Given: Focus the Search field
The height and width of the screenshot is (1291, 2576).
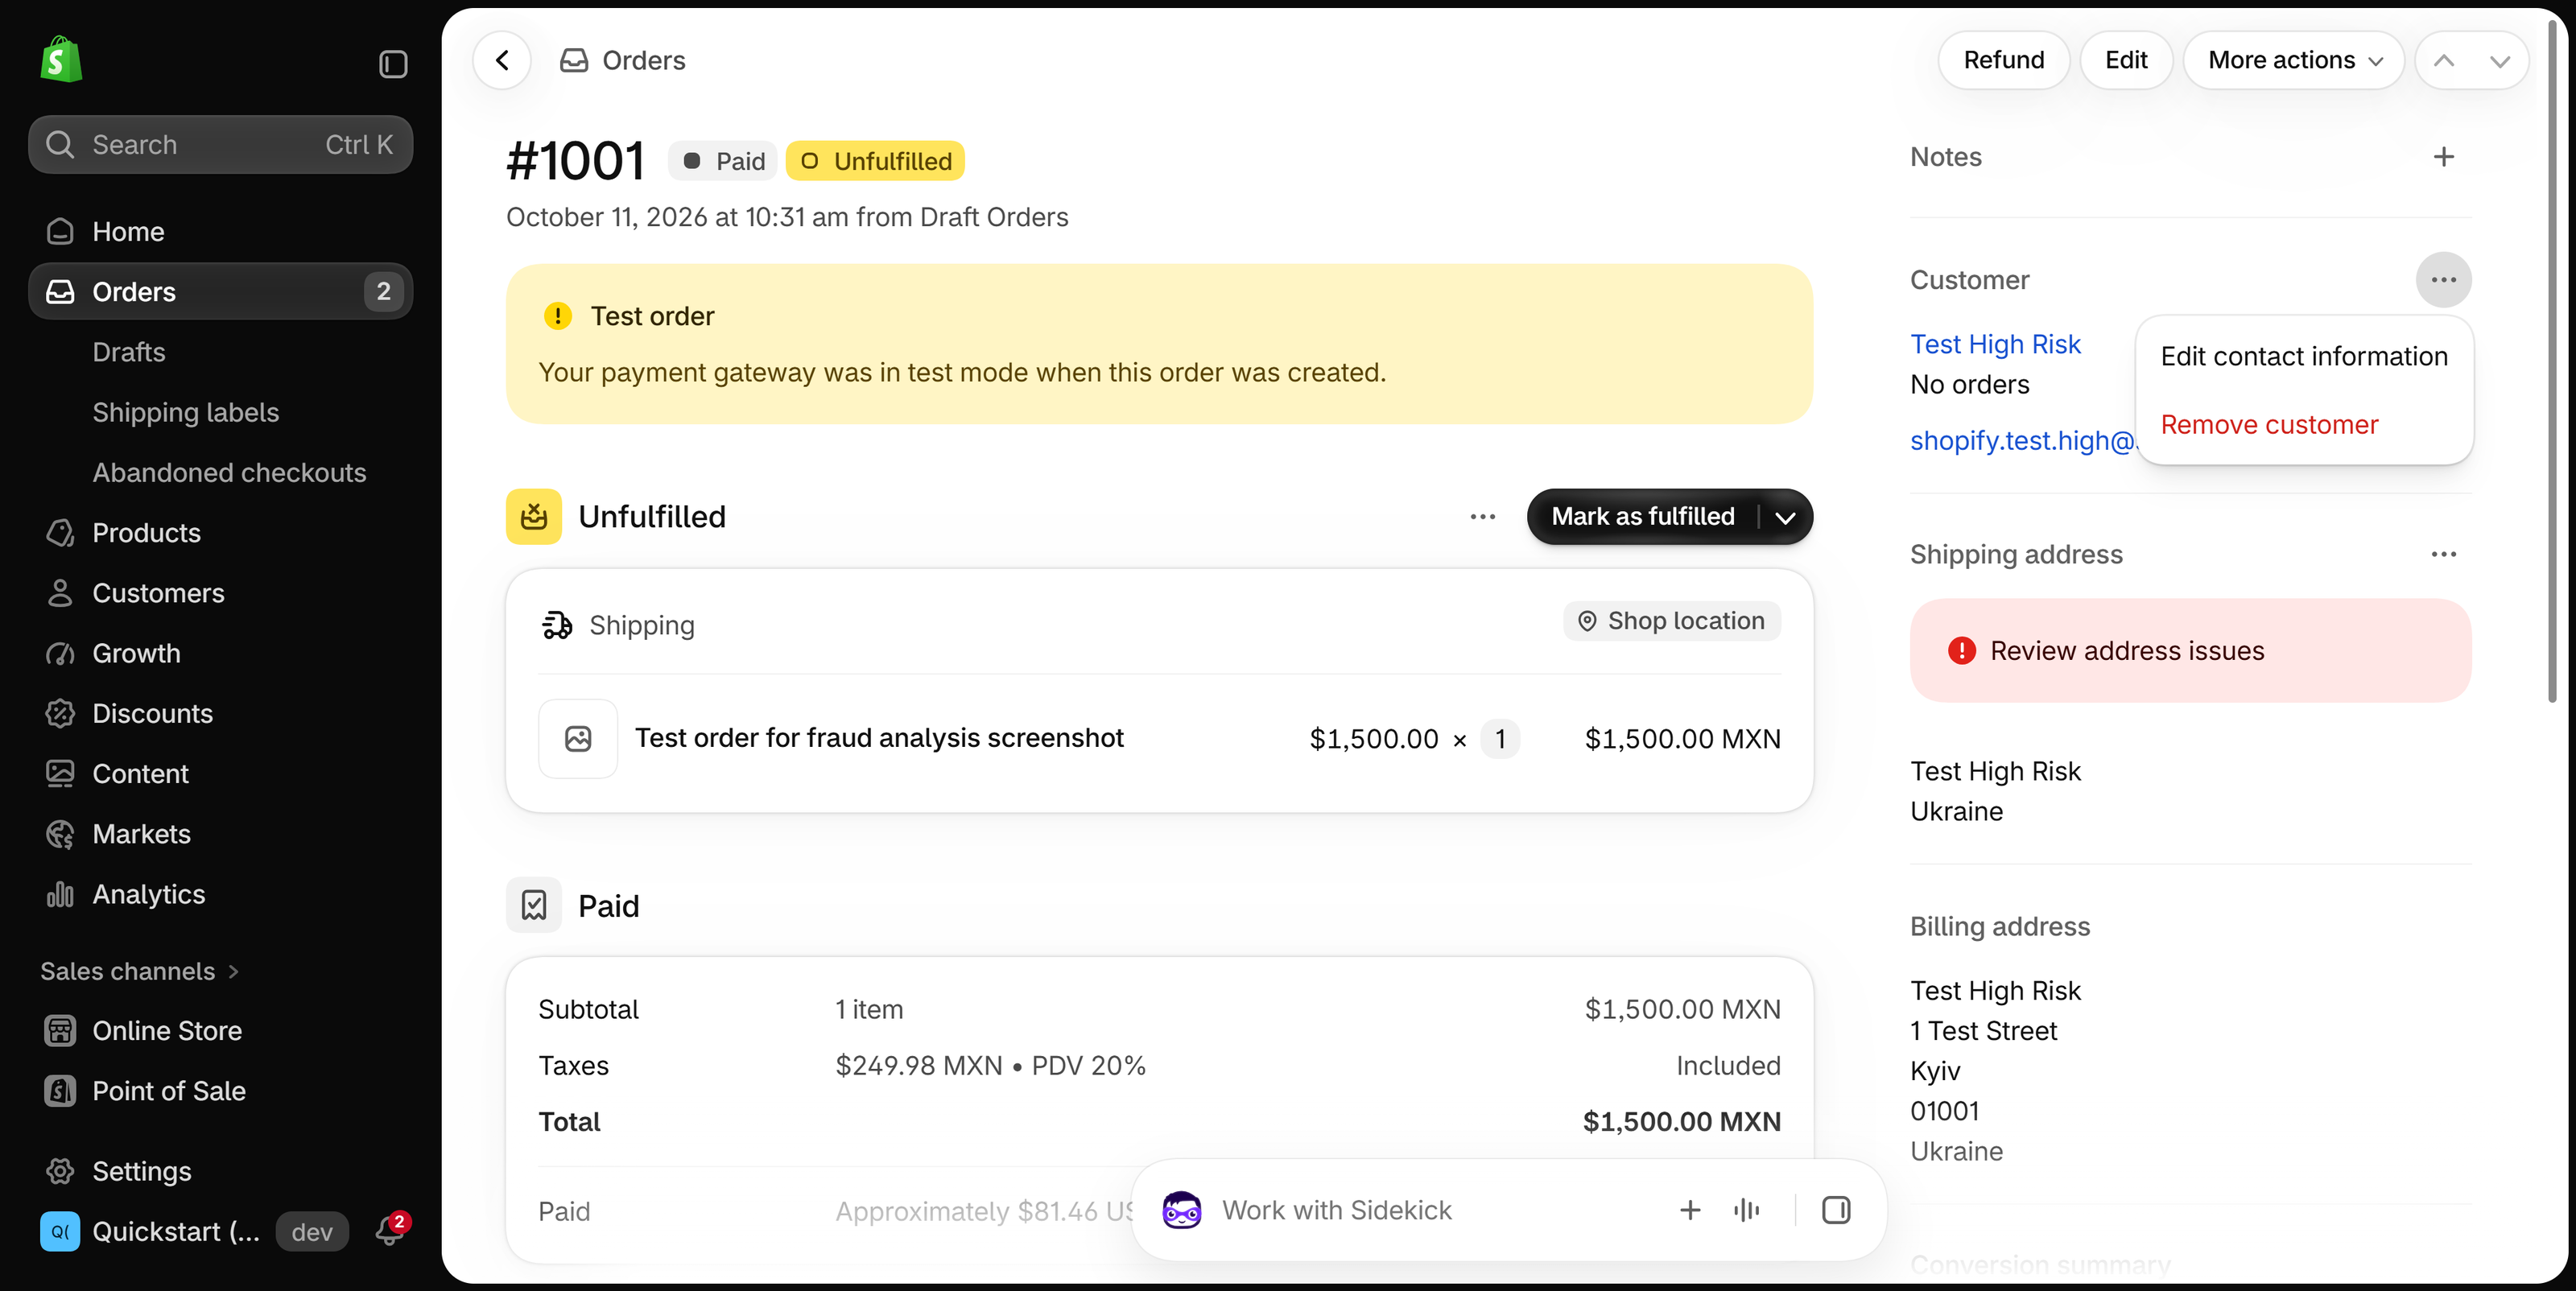Looking at the screenshot, I should 220,145.
